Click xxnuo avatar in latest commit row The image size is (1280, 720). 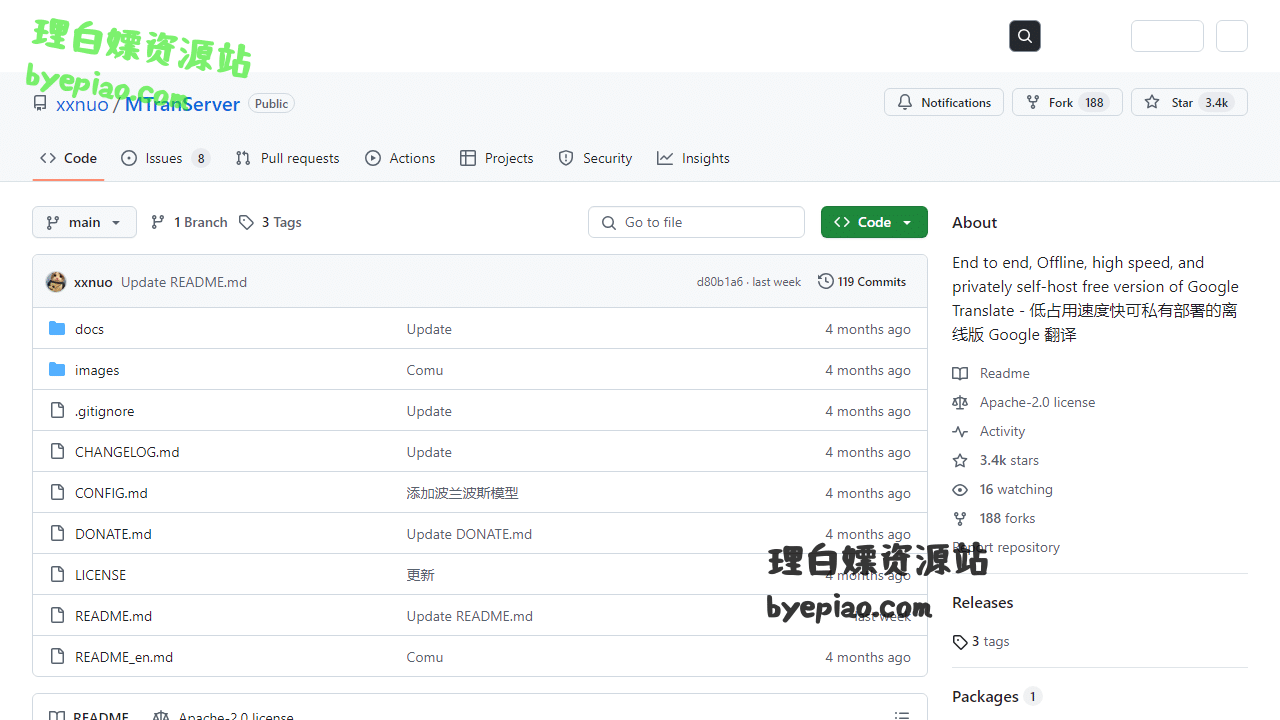point(56,282)
